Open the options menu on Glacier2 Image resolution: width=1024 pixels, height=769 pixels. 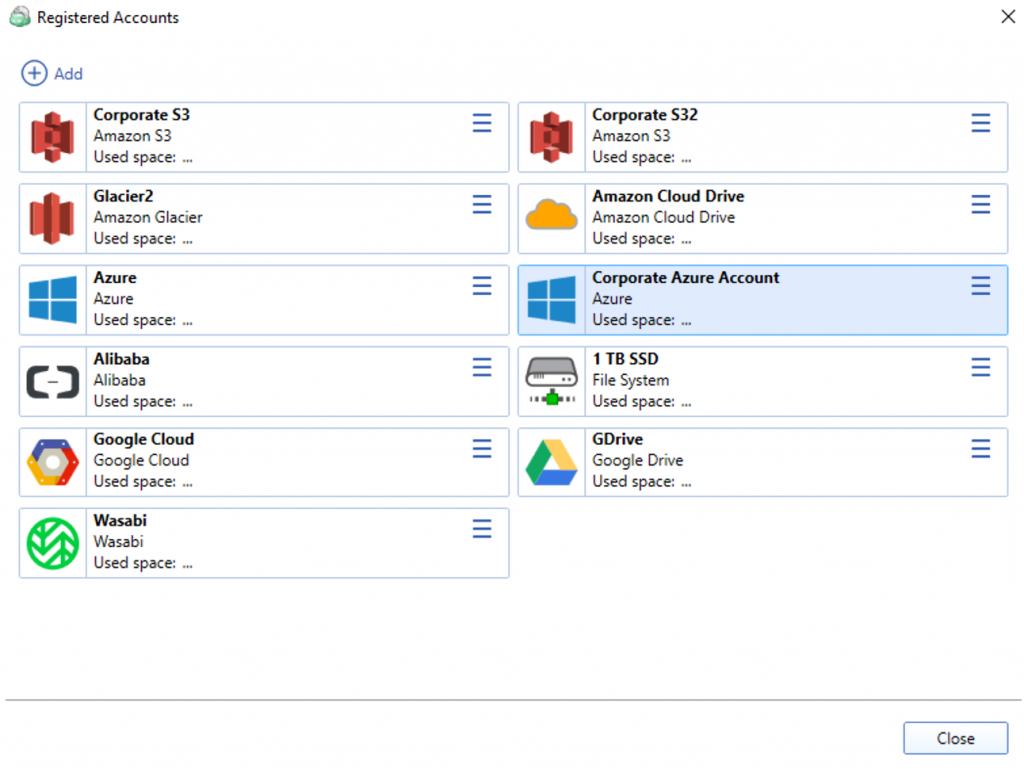coord(482,204)
